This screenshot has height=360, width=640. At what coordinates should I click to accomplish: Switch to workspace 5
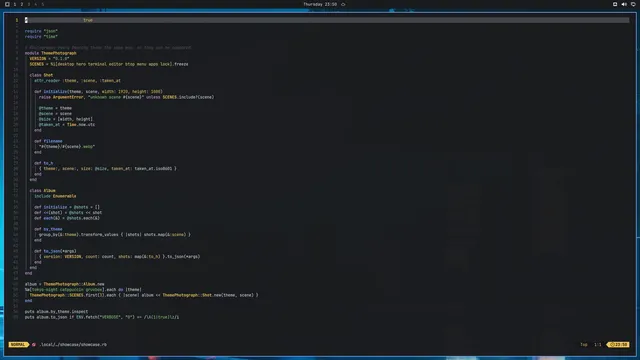tap(42, 4)
